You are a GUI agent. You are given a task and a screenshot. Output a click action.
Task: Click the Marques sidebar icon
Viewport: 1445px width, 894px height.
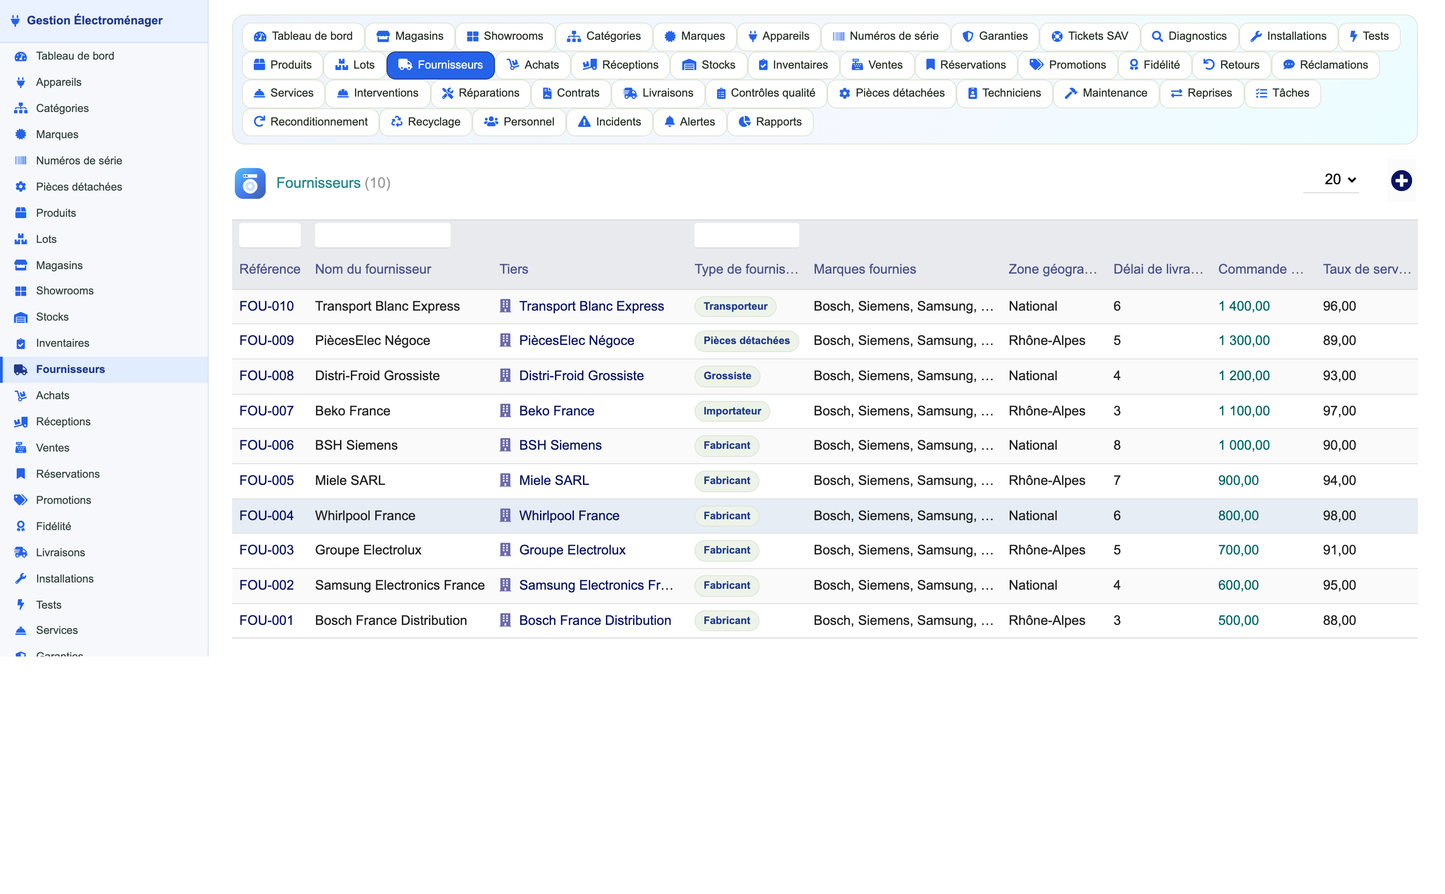[20, 134]
